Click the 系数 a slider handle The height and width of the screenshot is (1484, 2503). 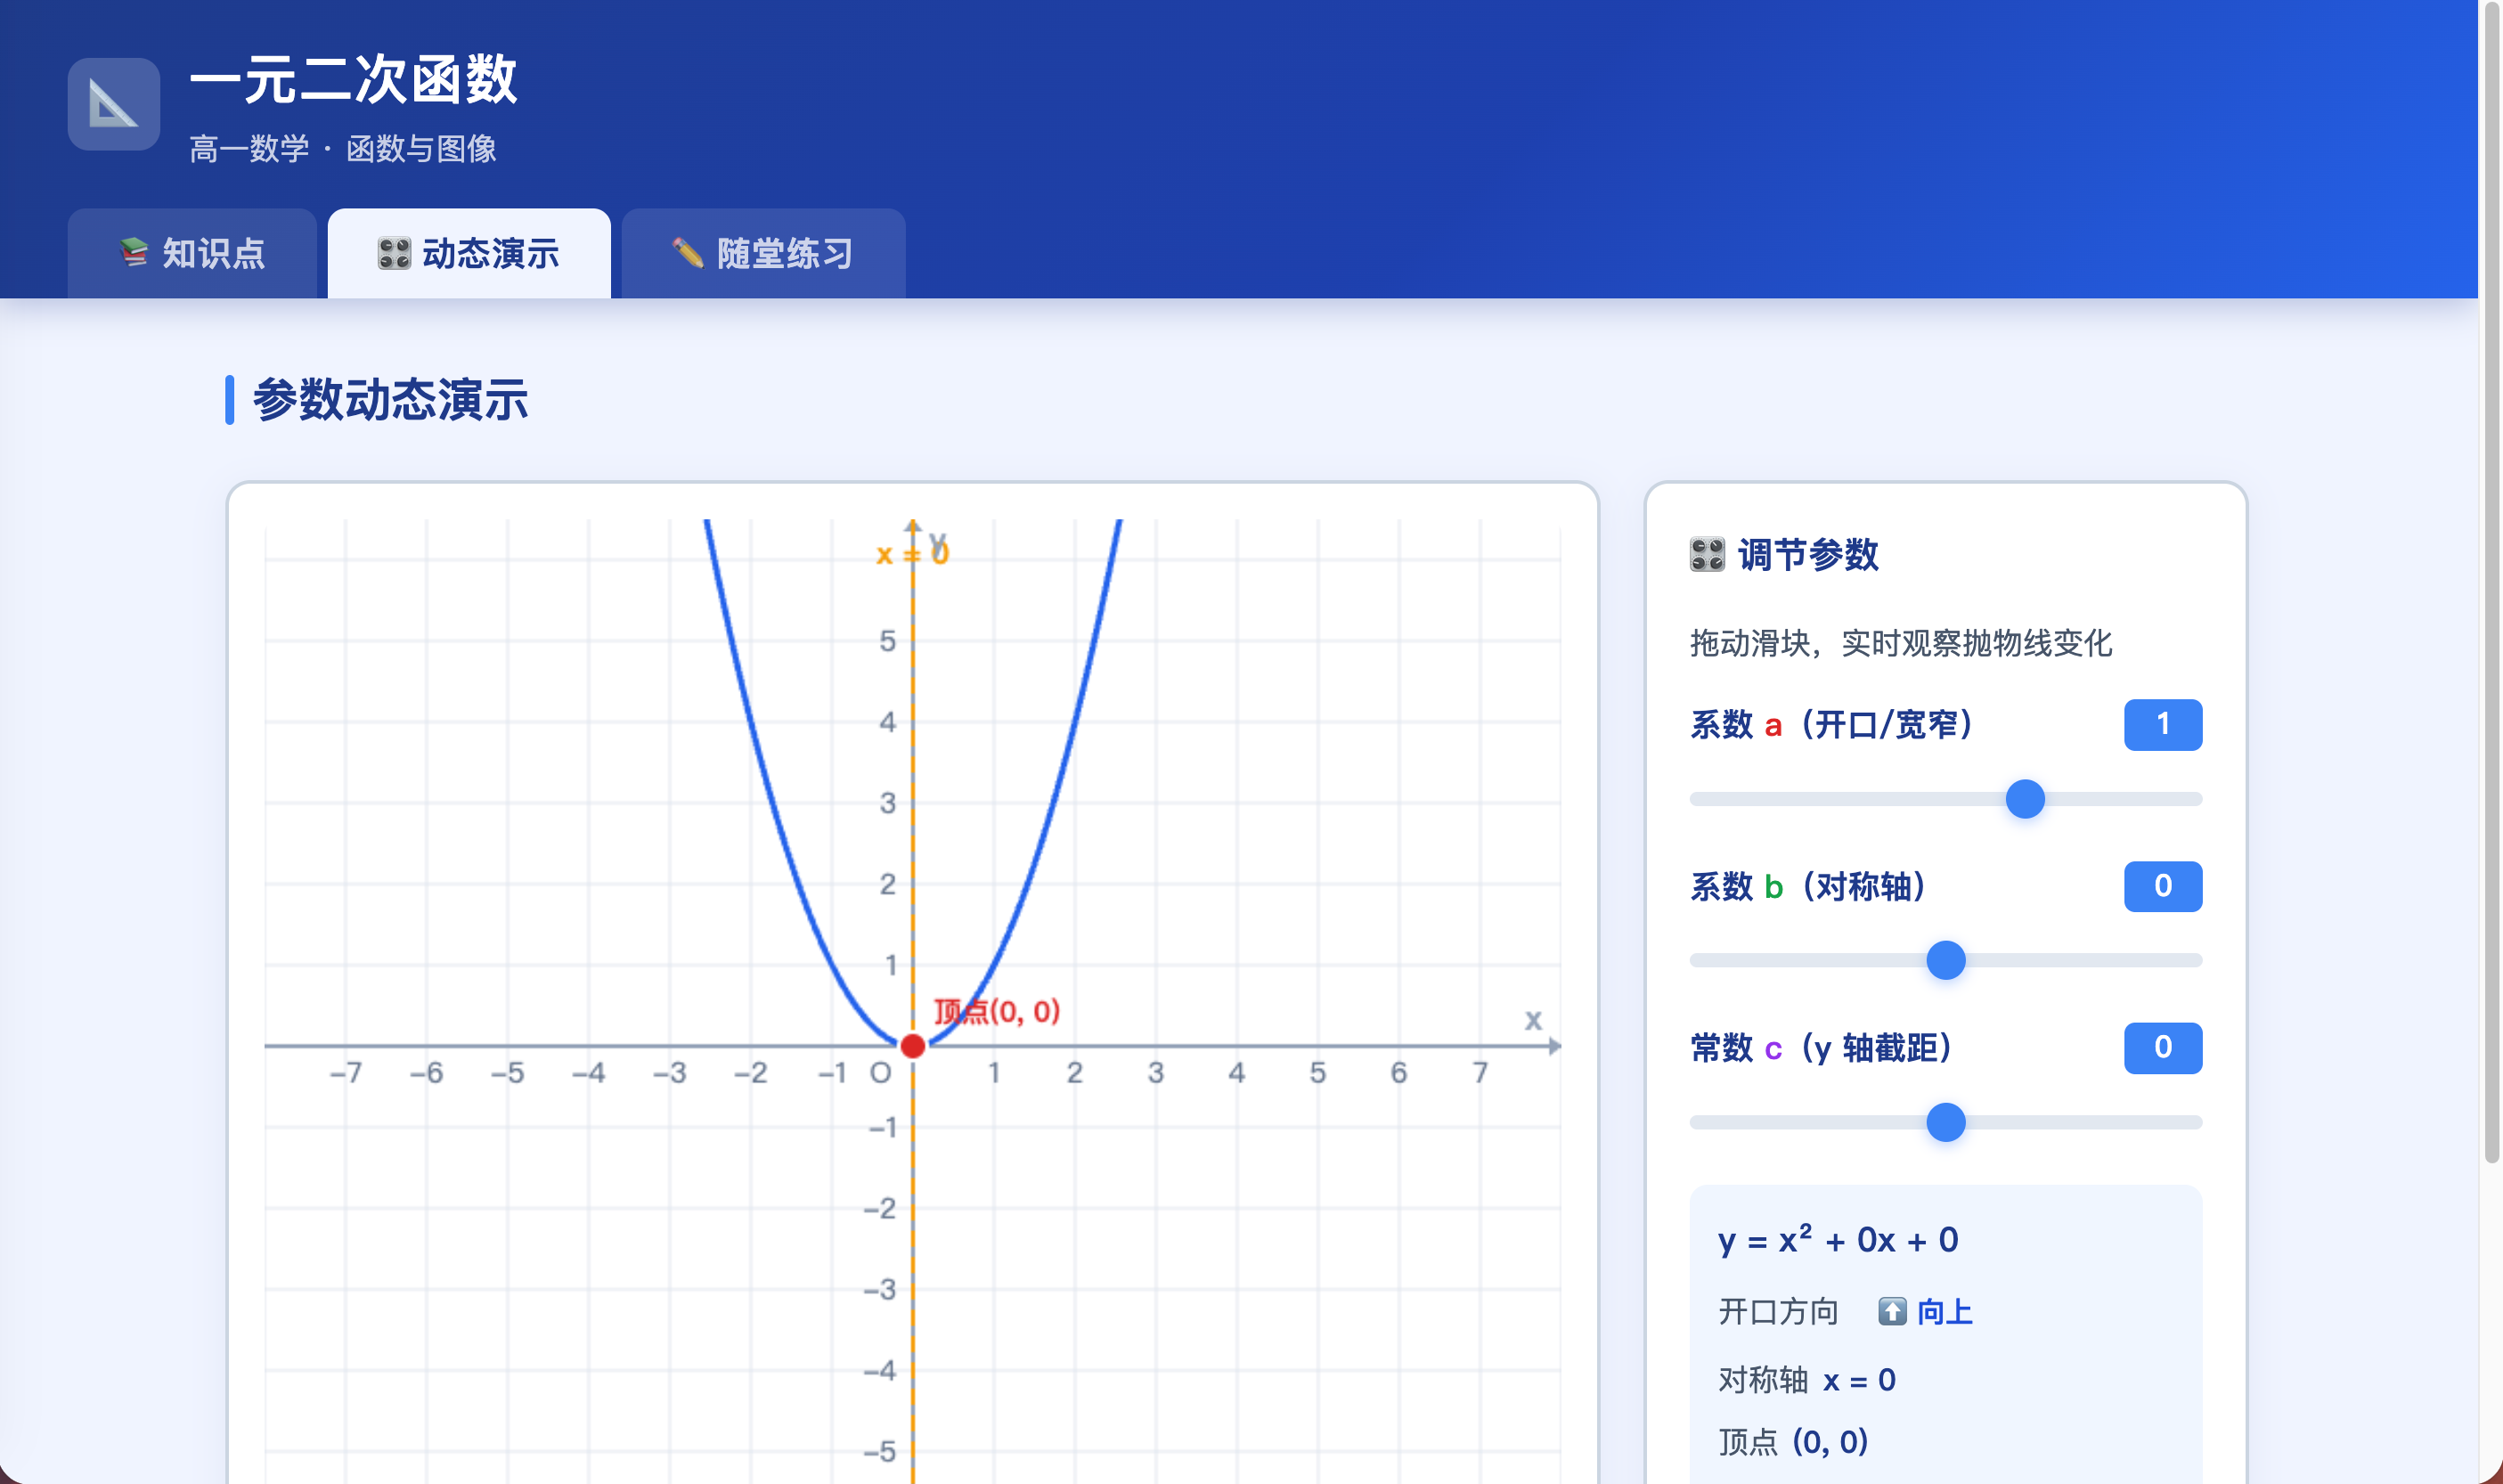(2025, 799)
